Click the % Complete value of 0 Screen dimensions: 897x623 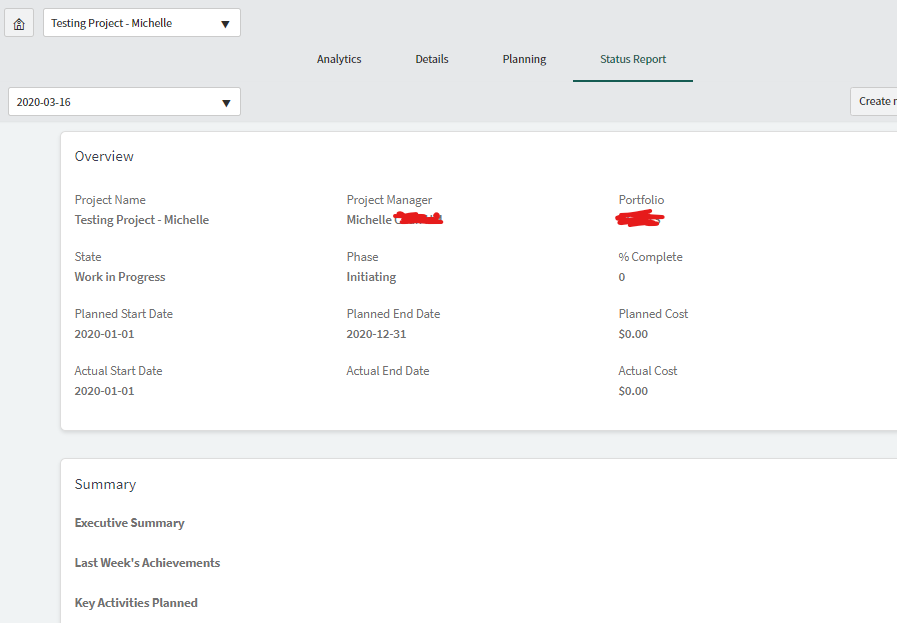point(621,276)
